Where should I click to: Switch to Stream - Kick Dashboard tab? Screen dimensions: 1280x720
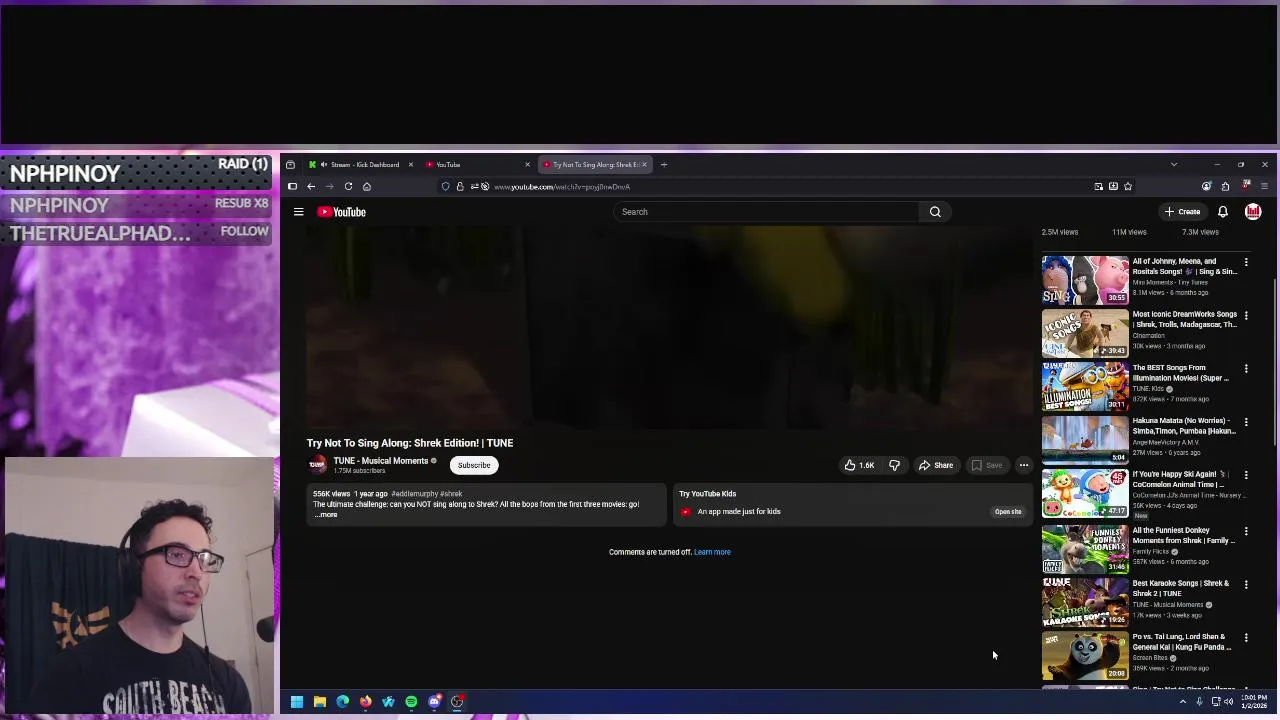(360, 165)
